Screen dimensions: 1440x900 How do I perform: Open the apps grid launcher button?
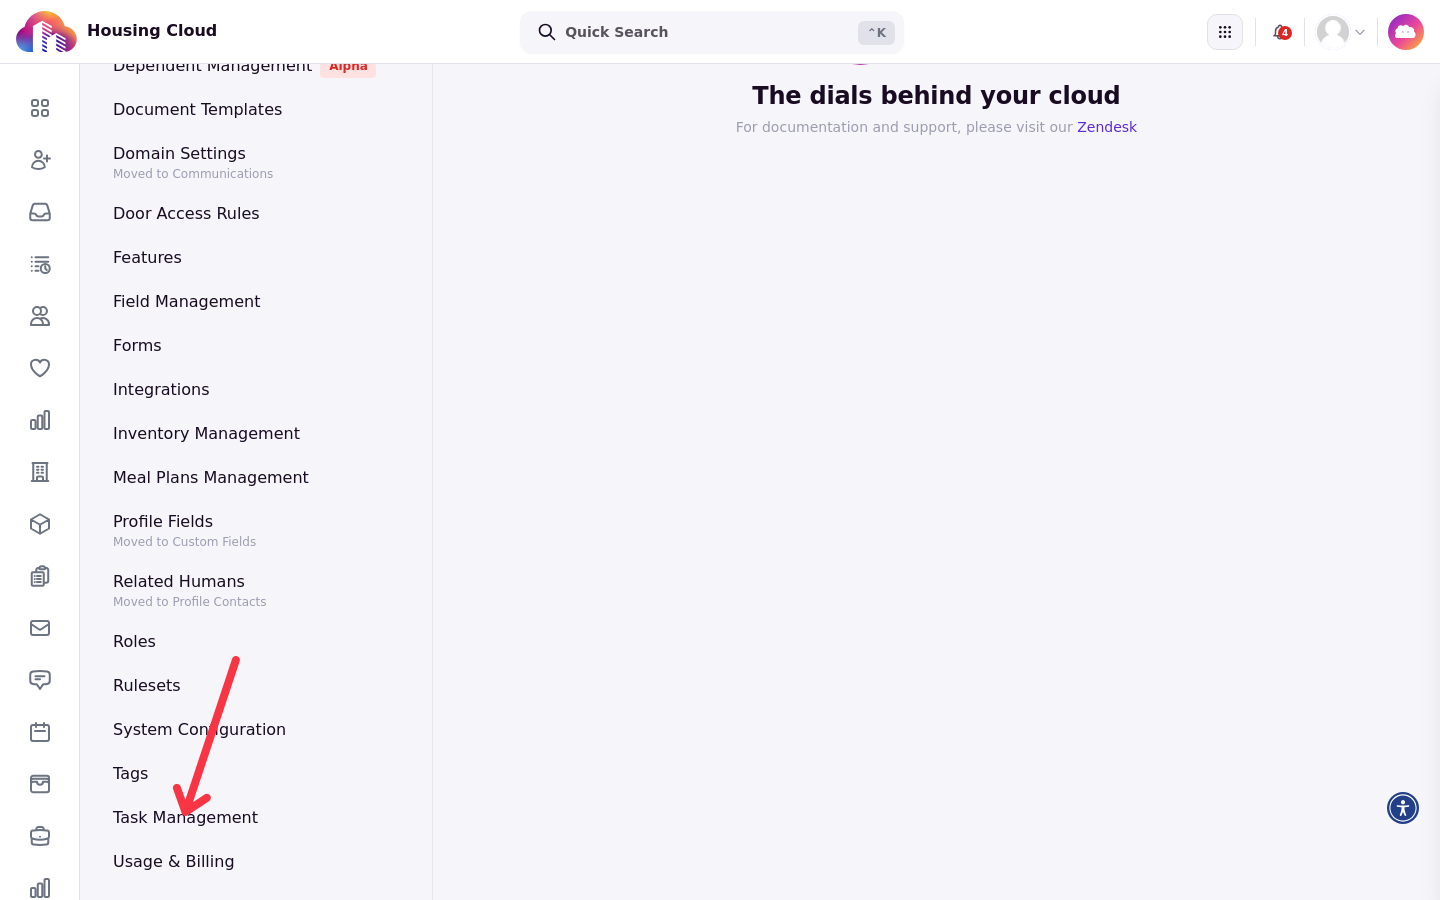[x=1225, y=32]
